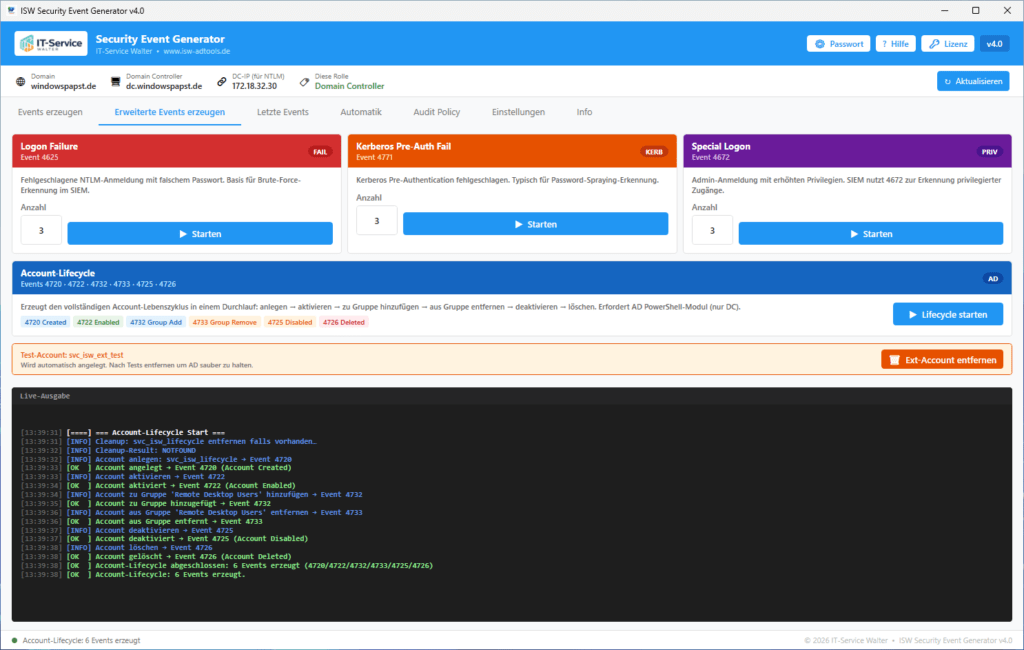Click the AD badge on Account-Lifecycle
This screenshot has width=1024, height=650.
[993, 278]
